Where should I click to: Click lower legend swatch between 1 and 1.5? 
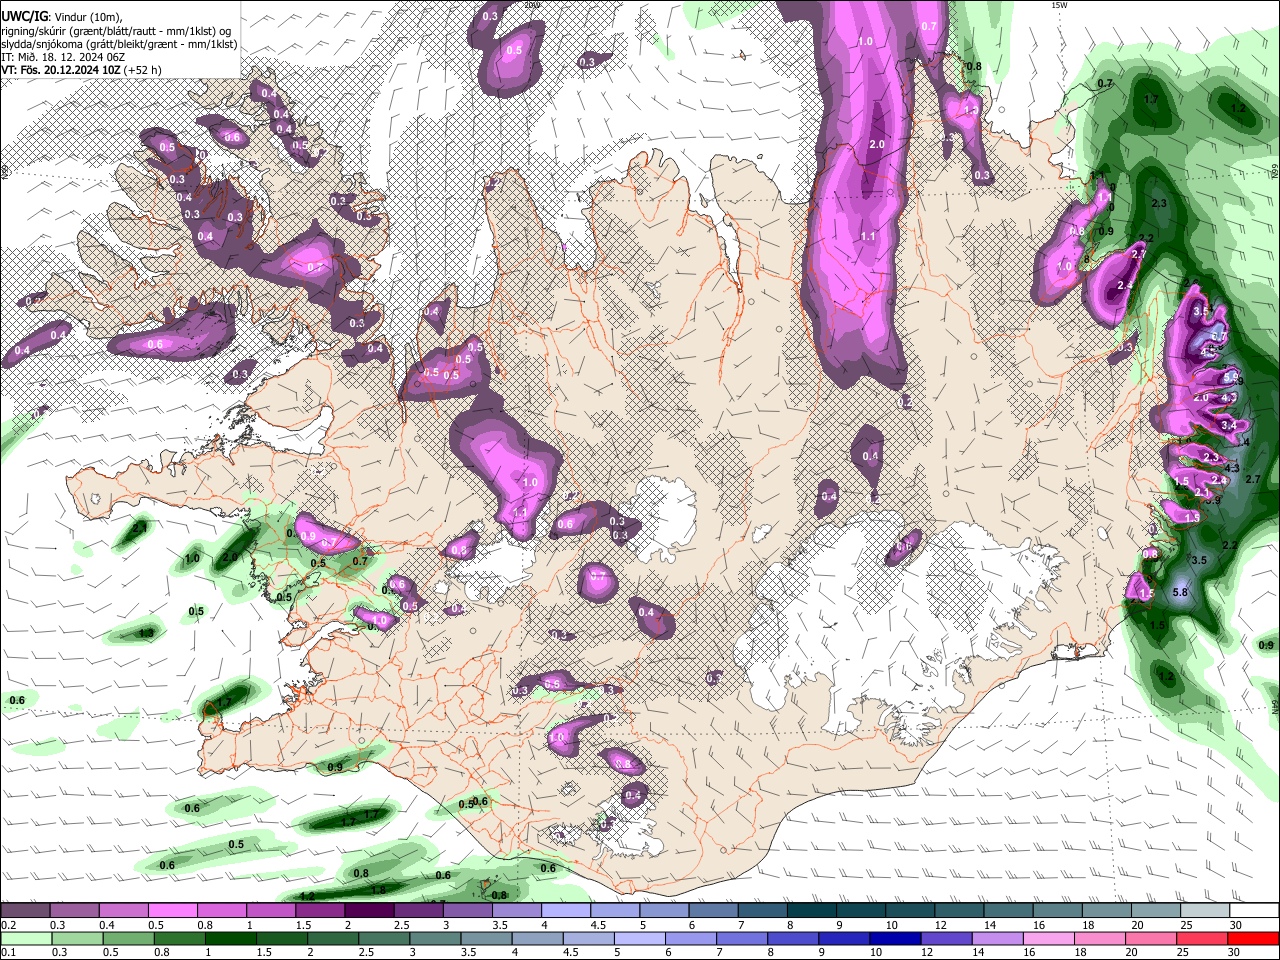pos(229,938)
